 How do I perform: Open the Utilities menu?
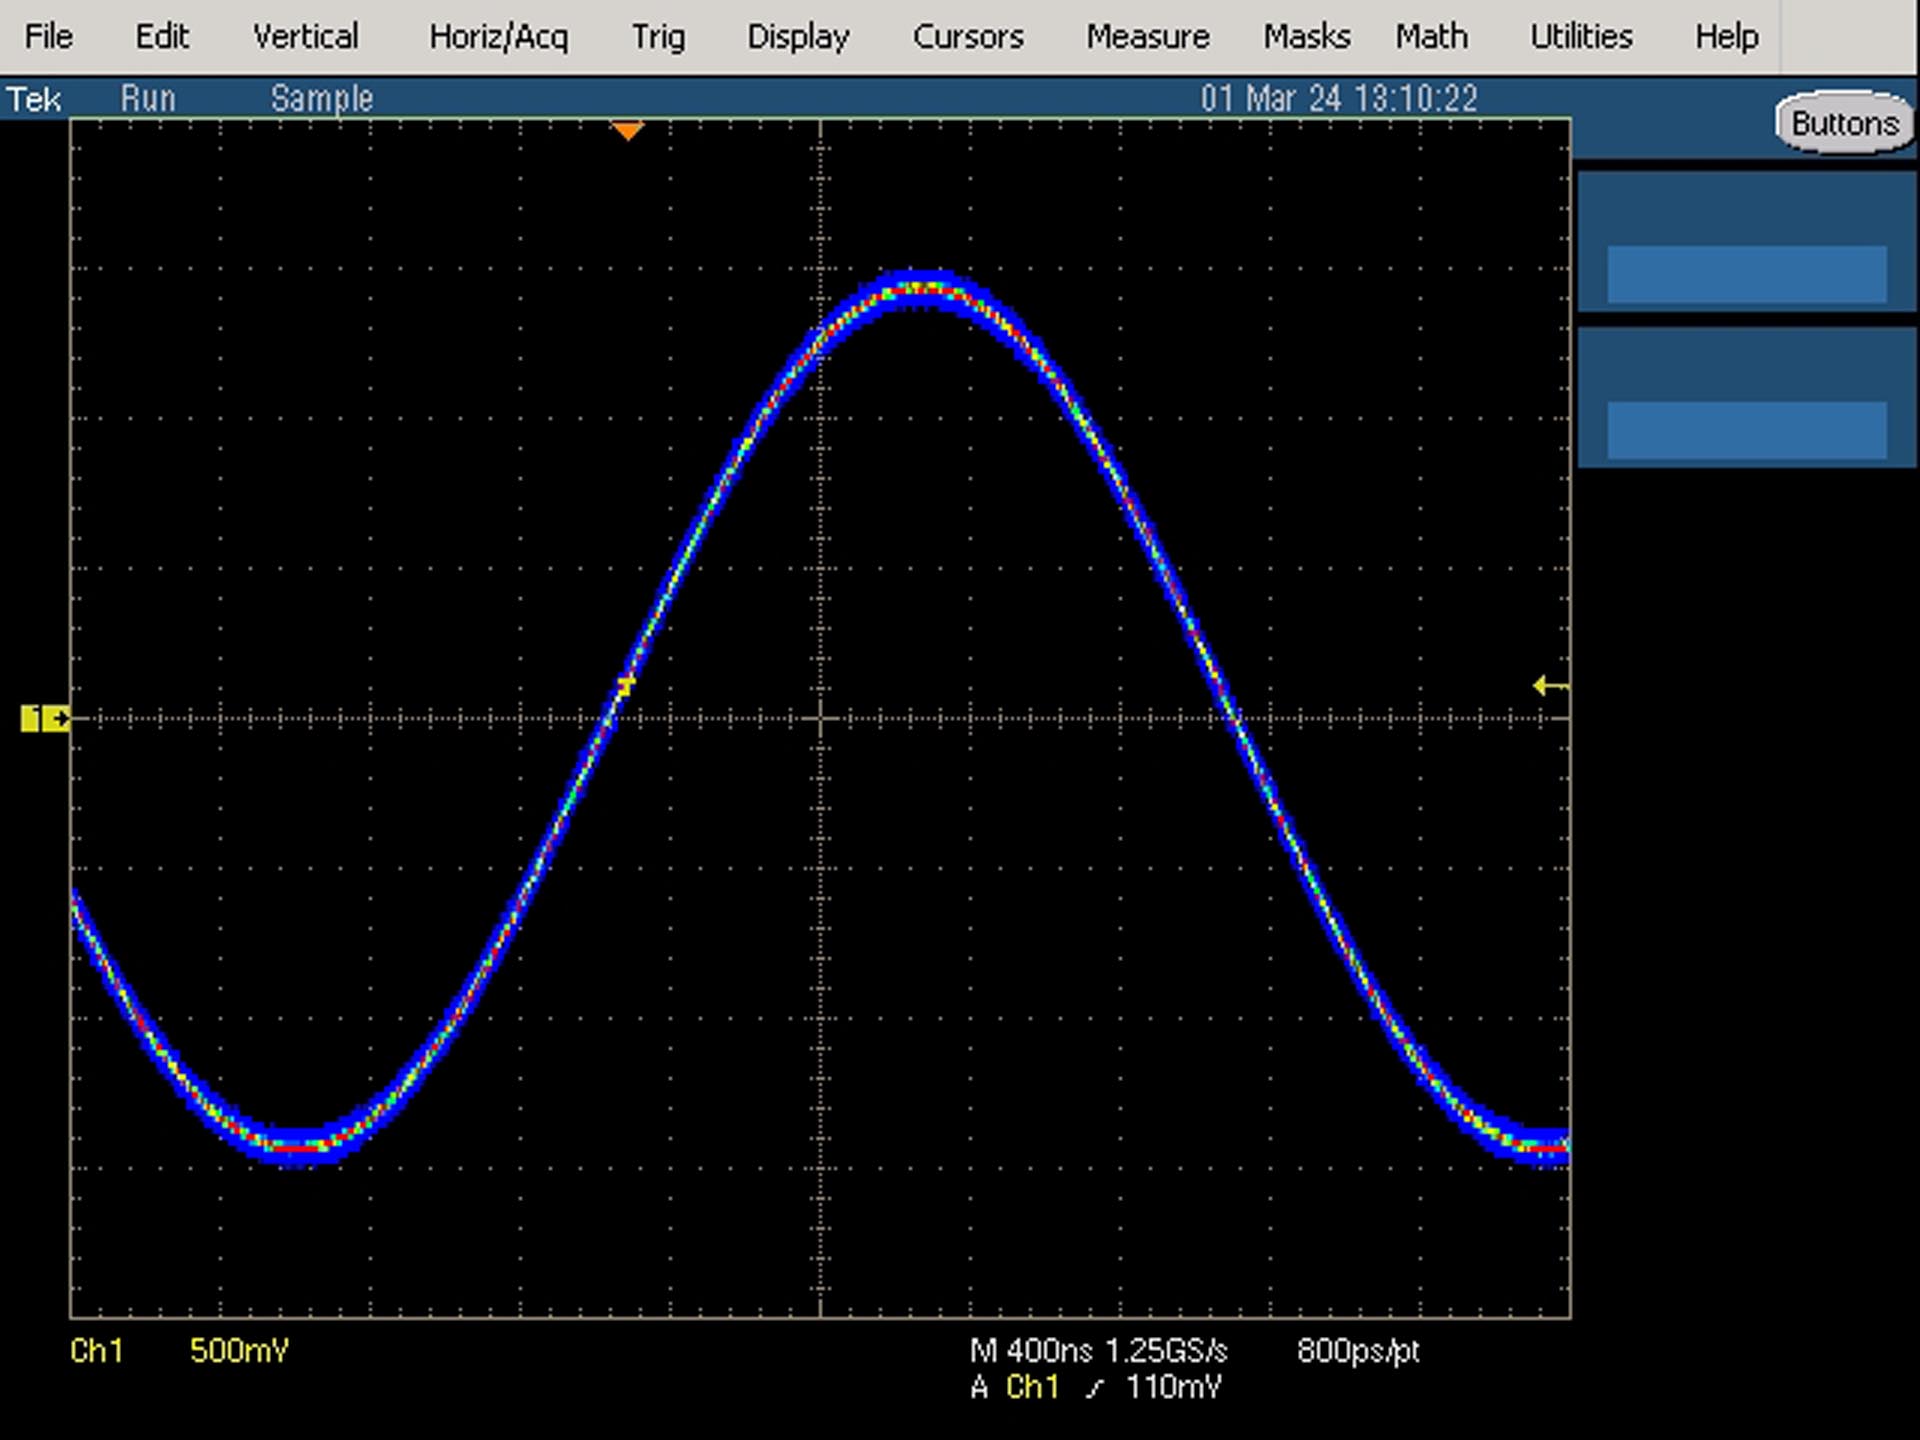click(x=1581, y=37)
